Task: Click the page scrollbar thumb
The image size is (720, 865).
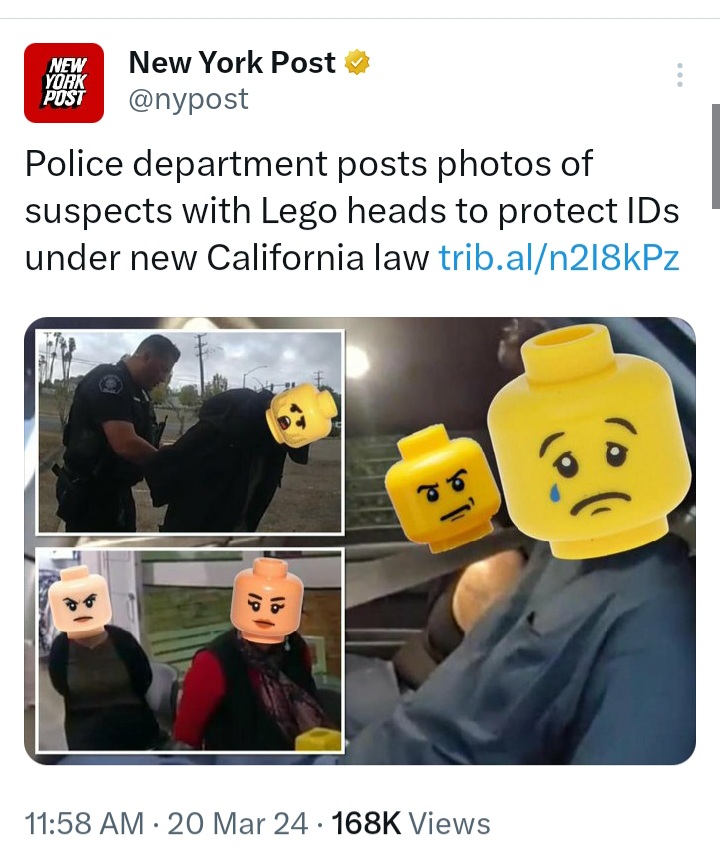Action: click(x=716, y=157)
